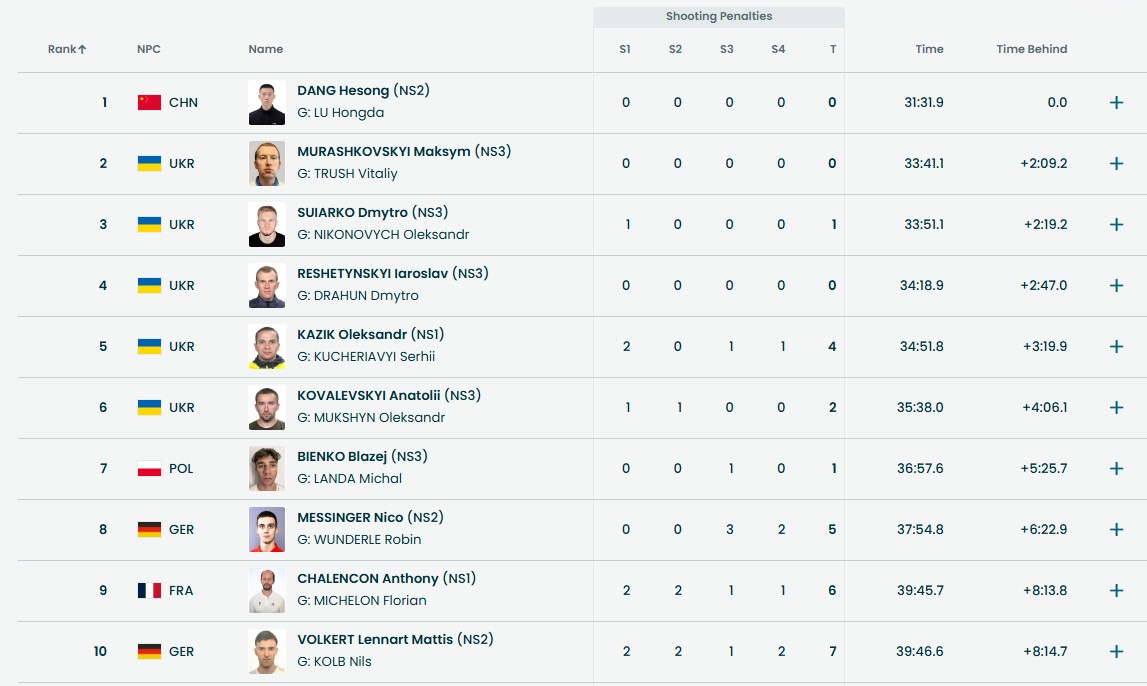Open plus icon for SUIARKO Dmytro
The height and width of the screenshot is (686, 1147).
pyautogui.click(x=1116, y=225)
